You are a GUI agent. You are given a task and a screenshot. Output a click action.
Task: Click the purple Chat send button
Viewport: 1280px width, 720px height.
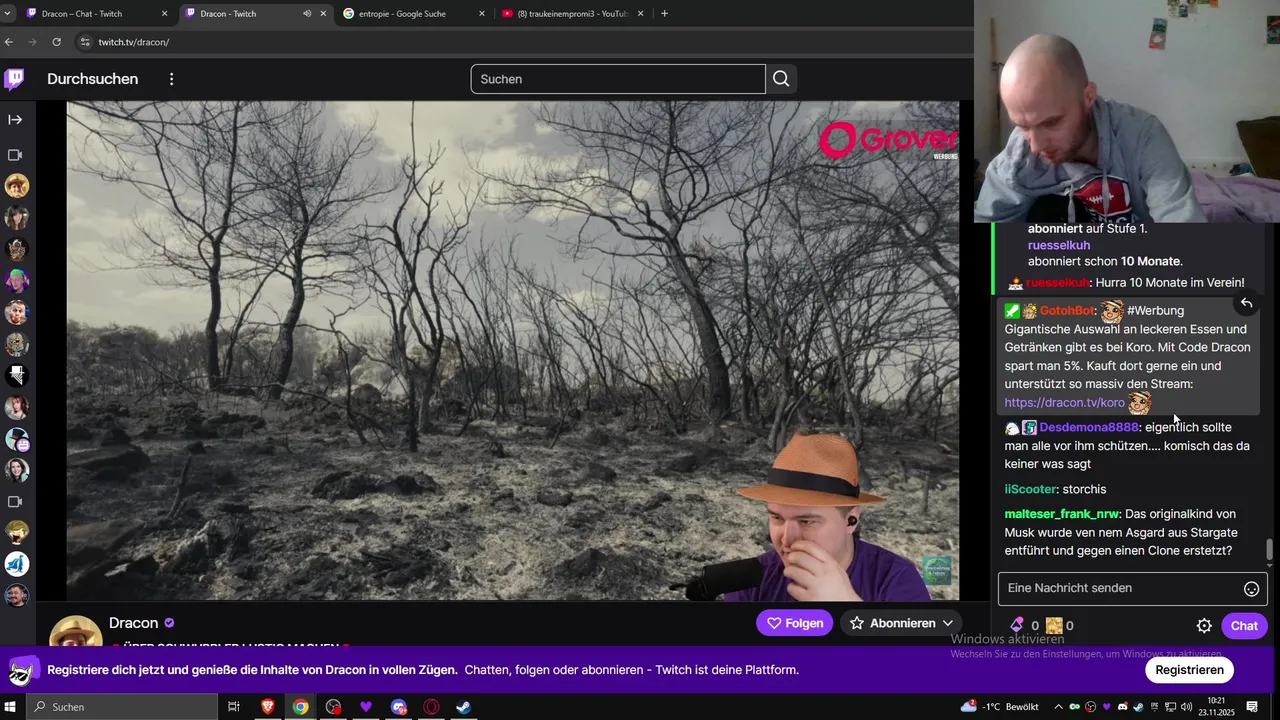pyautogui.click(x=1244, y=626)
